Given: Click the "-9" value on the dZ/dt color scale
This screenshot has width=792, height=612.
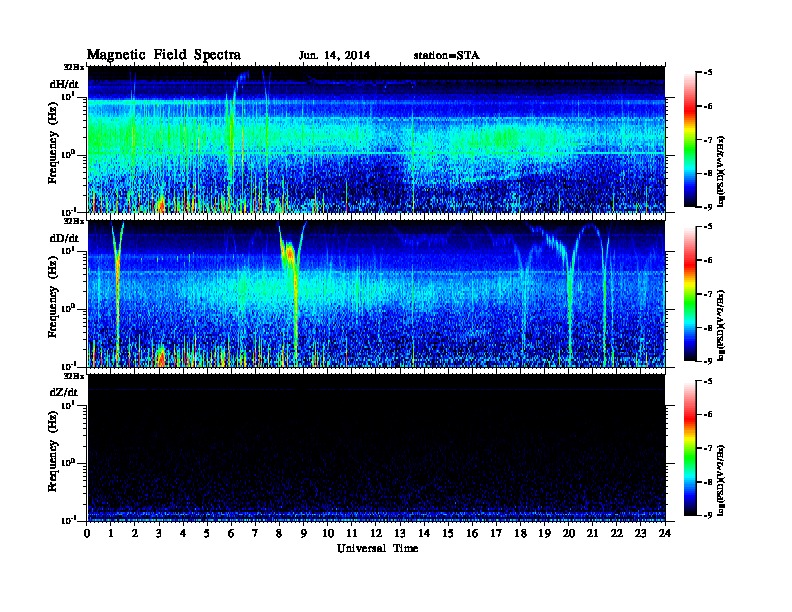Looking at the screenshot, I should 708,515.
